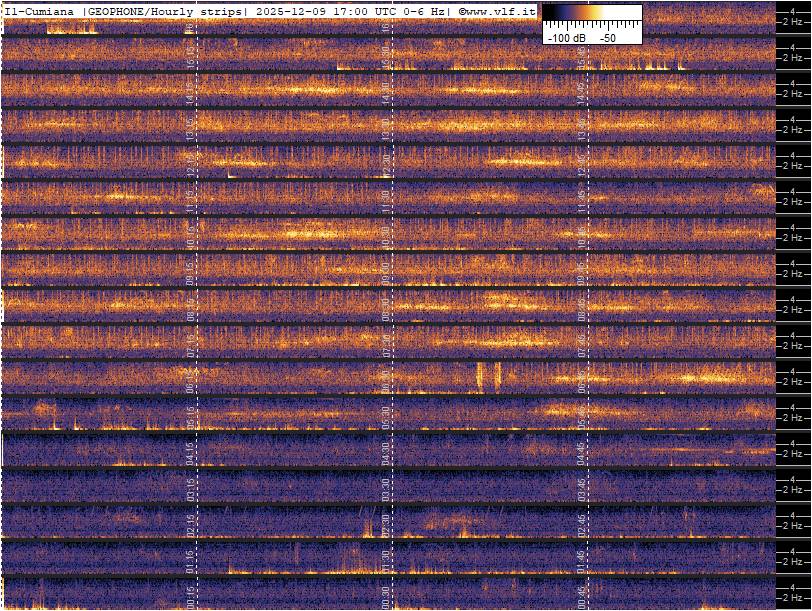
Task: Click the 05:15 time marker
Action: coord(192,415)
